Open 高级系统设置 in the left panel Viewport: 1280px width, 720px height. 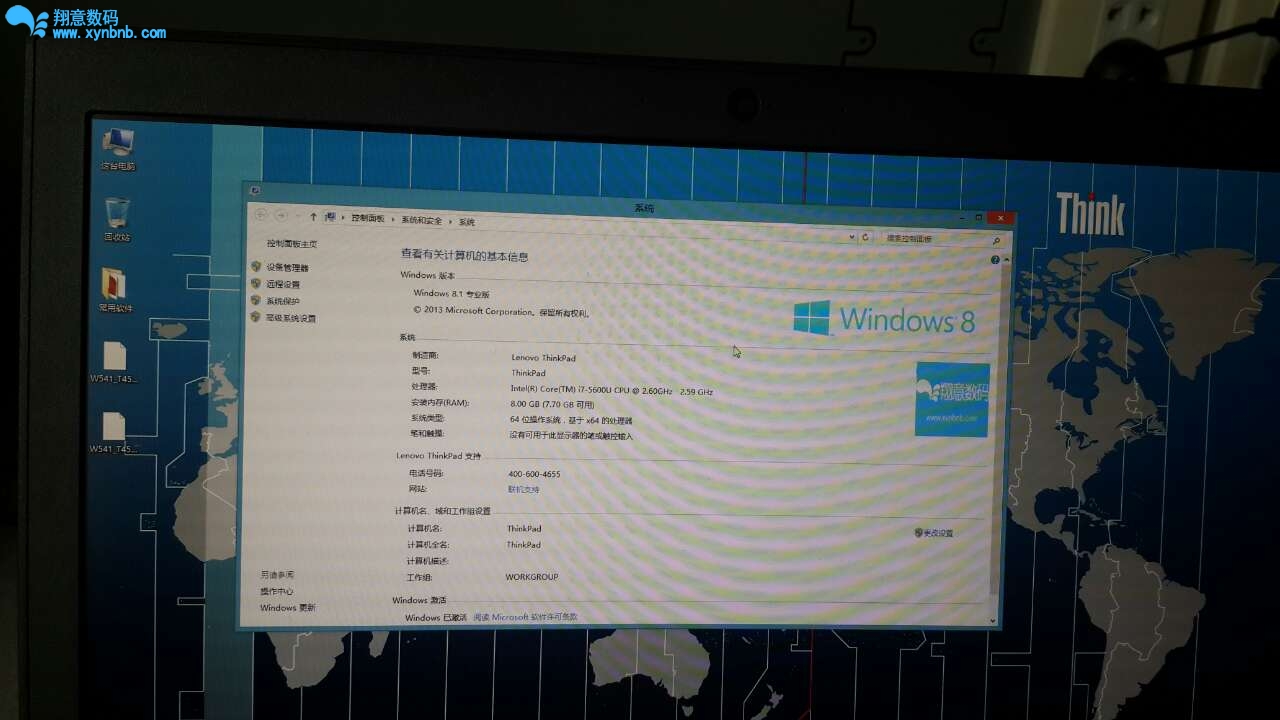tap(290, 318)
